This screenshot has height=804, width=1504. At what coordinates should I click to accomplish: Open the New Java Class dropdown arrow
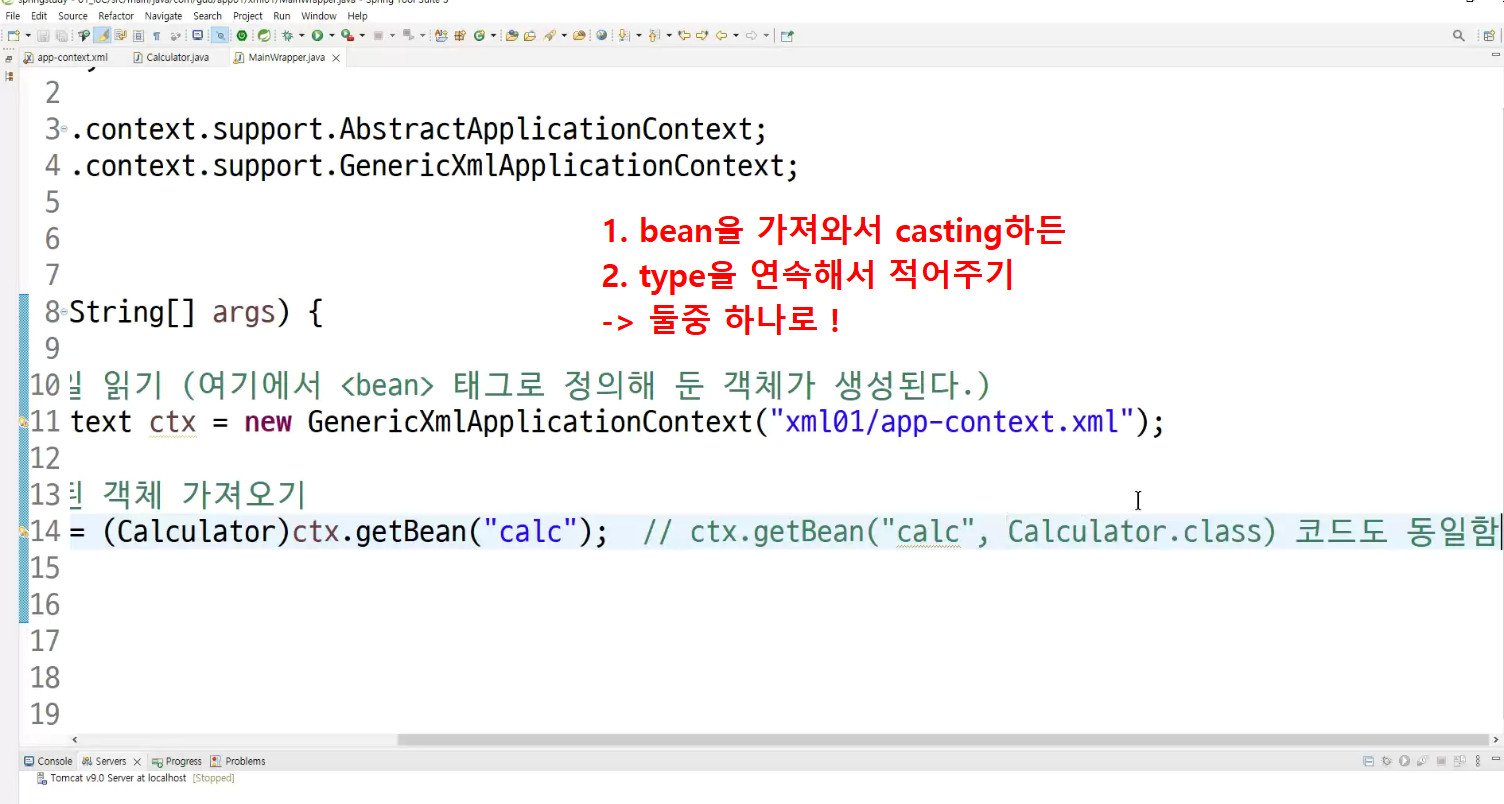pyautogui.click(x=493, y=35)
